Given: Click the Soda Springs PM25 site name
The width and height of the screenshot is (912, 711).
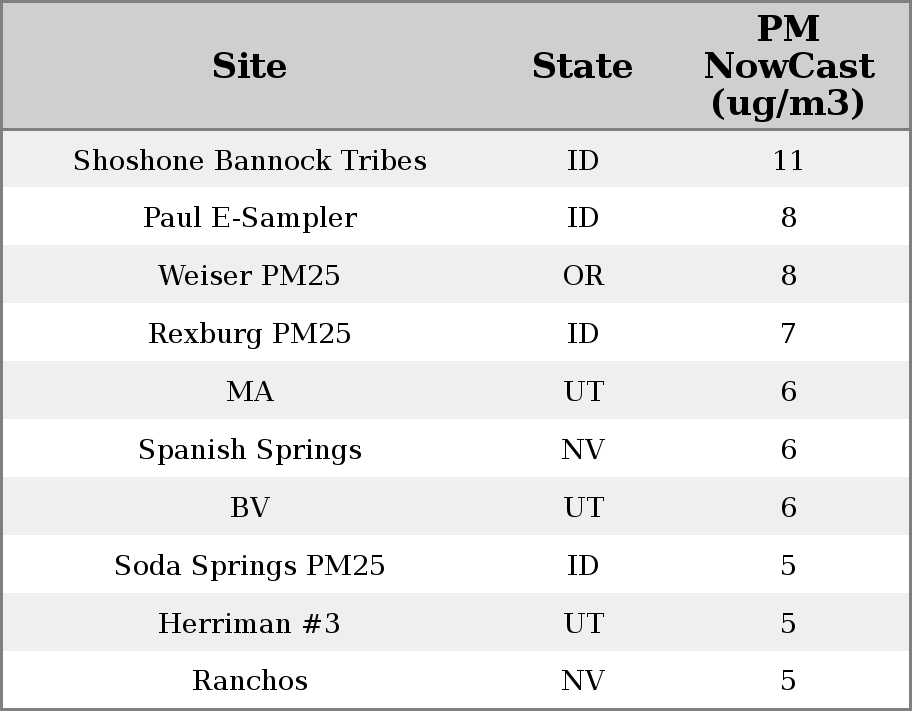Looking at the screenshot, I should (x=249, y=566).
